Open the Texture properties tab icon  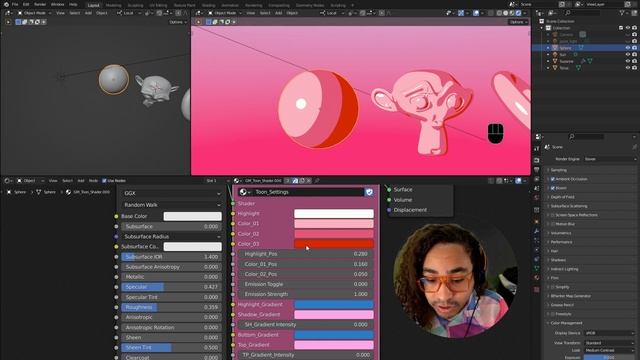[x=537, y=289]
